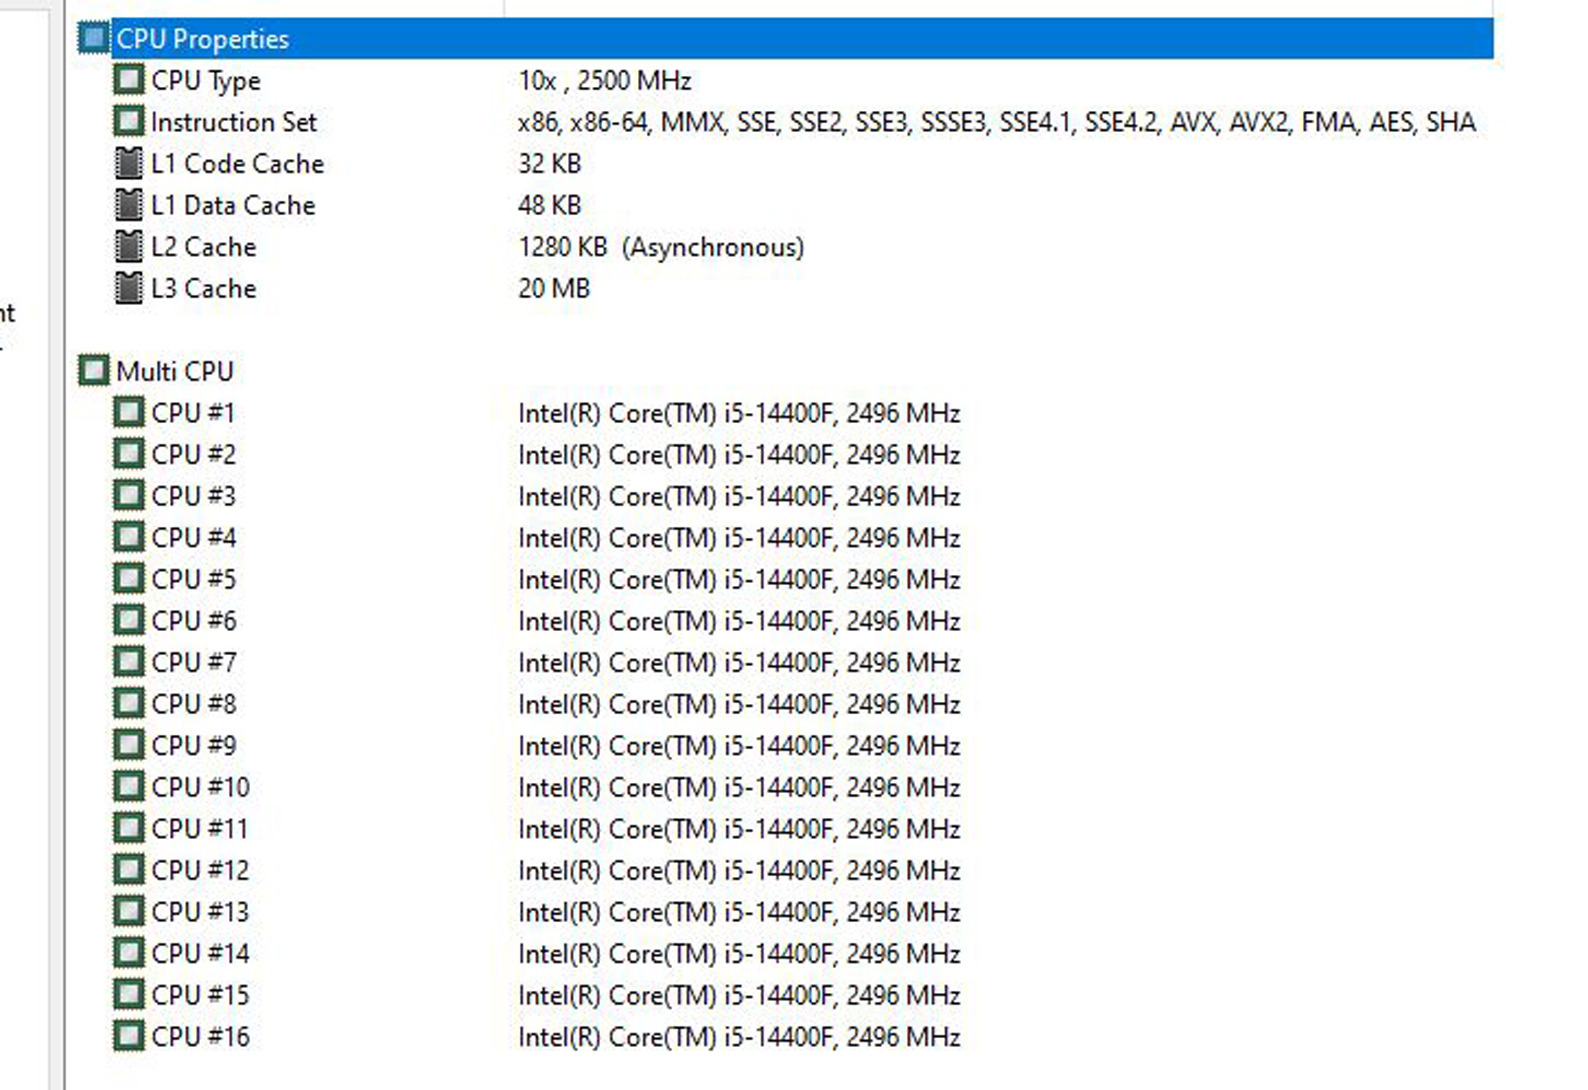Click the 48 KB value
Screen dimensions: 1588x1090
click(x=549, y=205)
